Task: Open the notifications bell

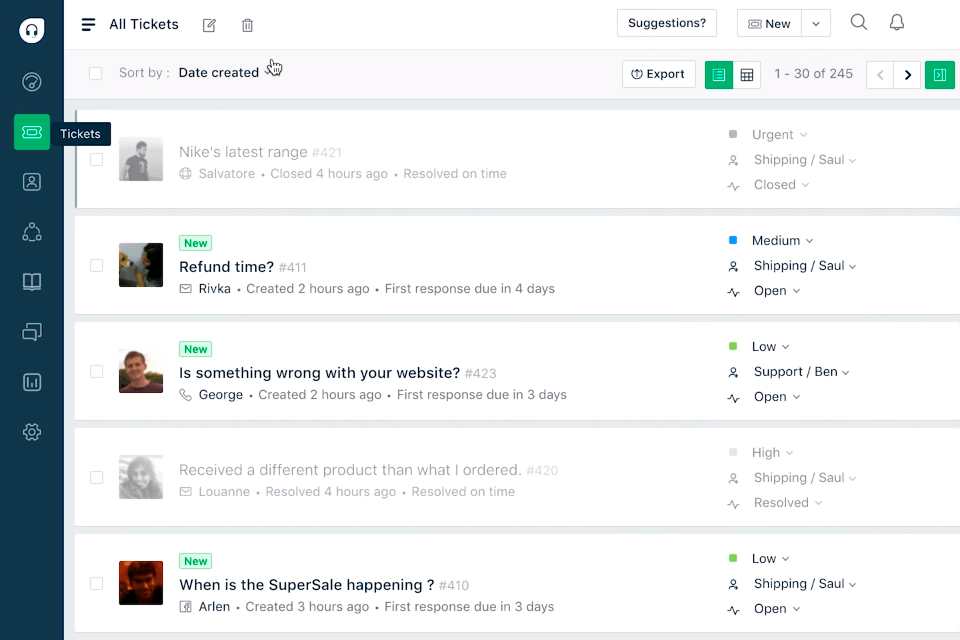Action: pos(896,21)
